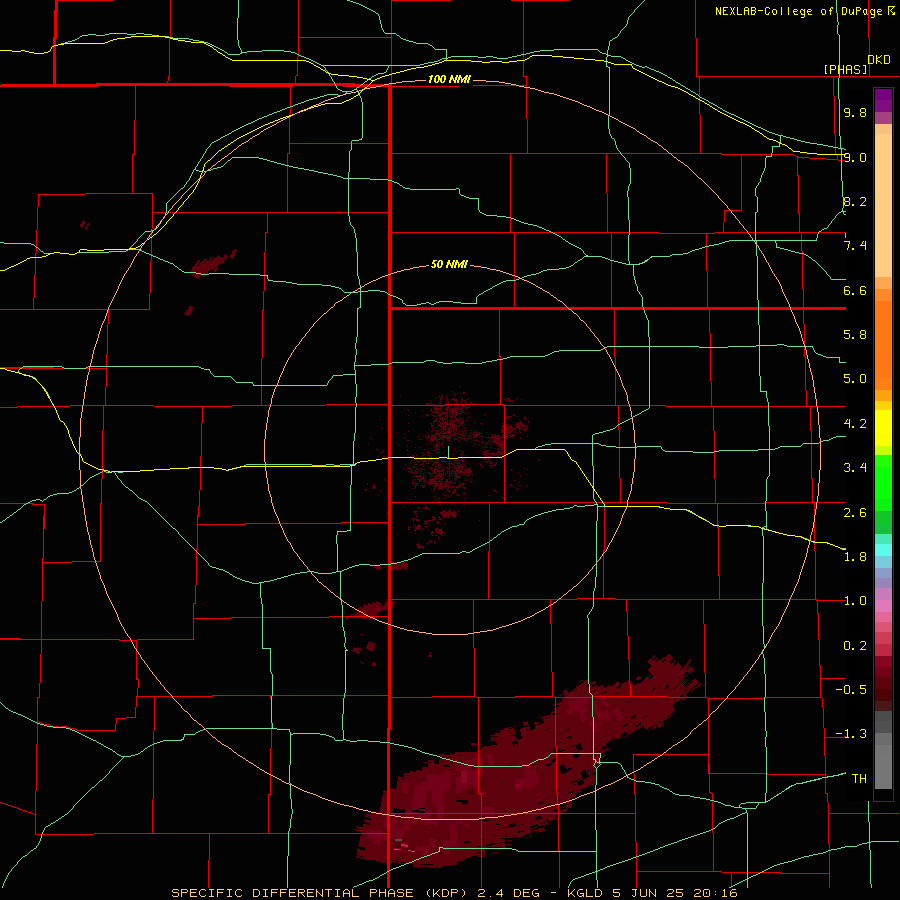Click the KGLD radar site marker at center
The image size is (900, 900).
pos(448,452)
